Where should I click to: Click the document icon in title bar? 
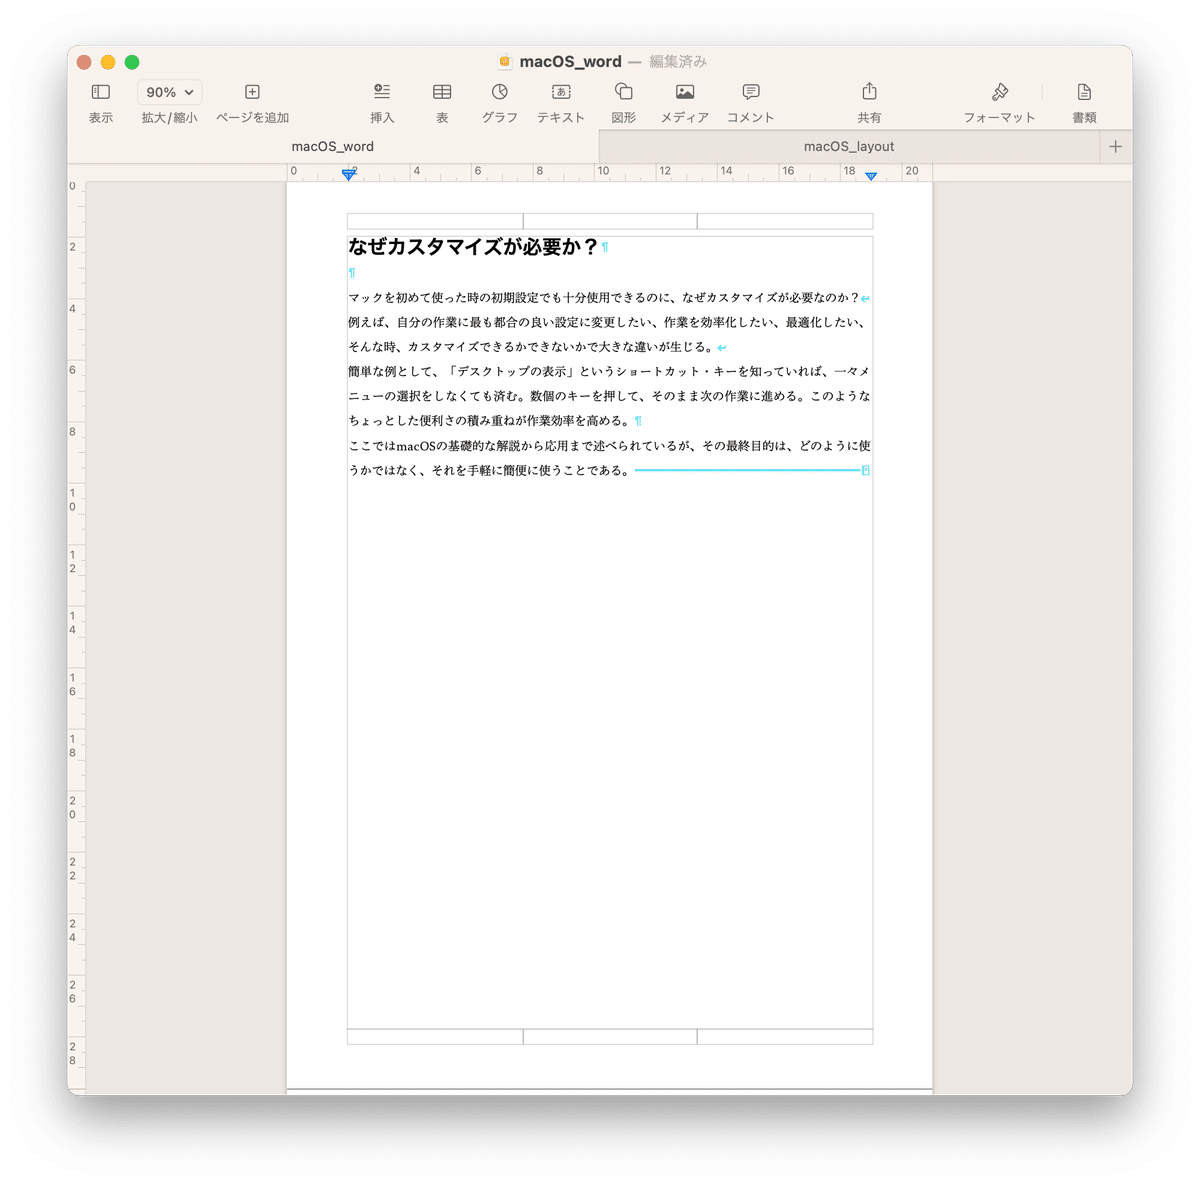pyautogui.click(x=505, y=62)
